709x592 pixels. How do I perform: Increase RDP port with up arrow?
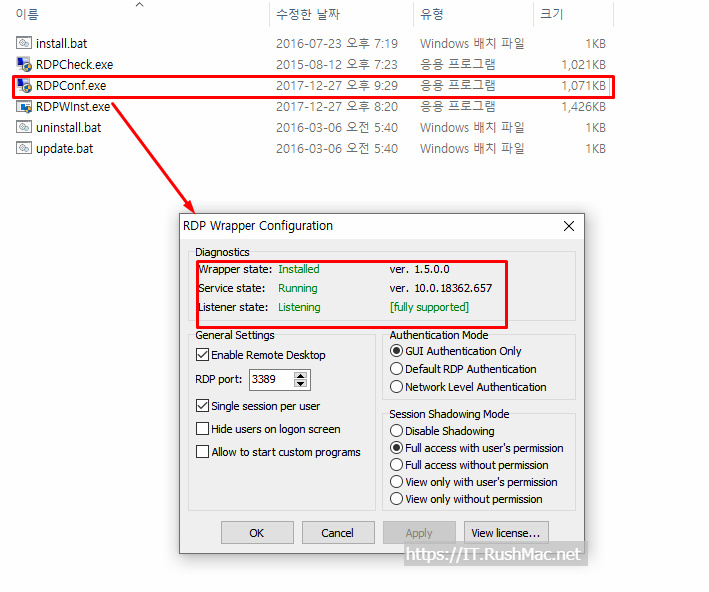pos(300,375)
